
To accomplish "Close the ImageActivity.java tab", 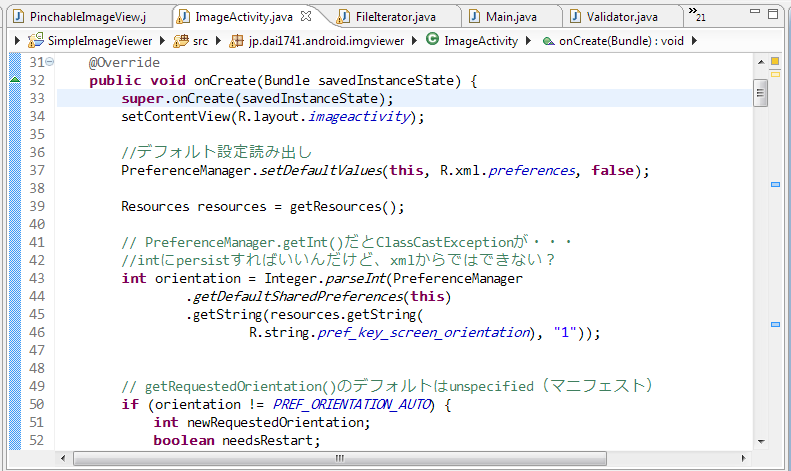I will tap(306, 16).
